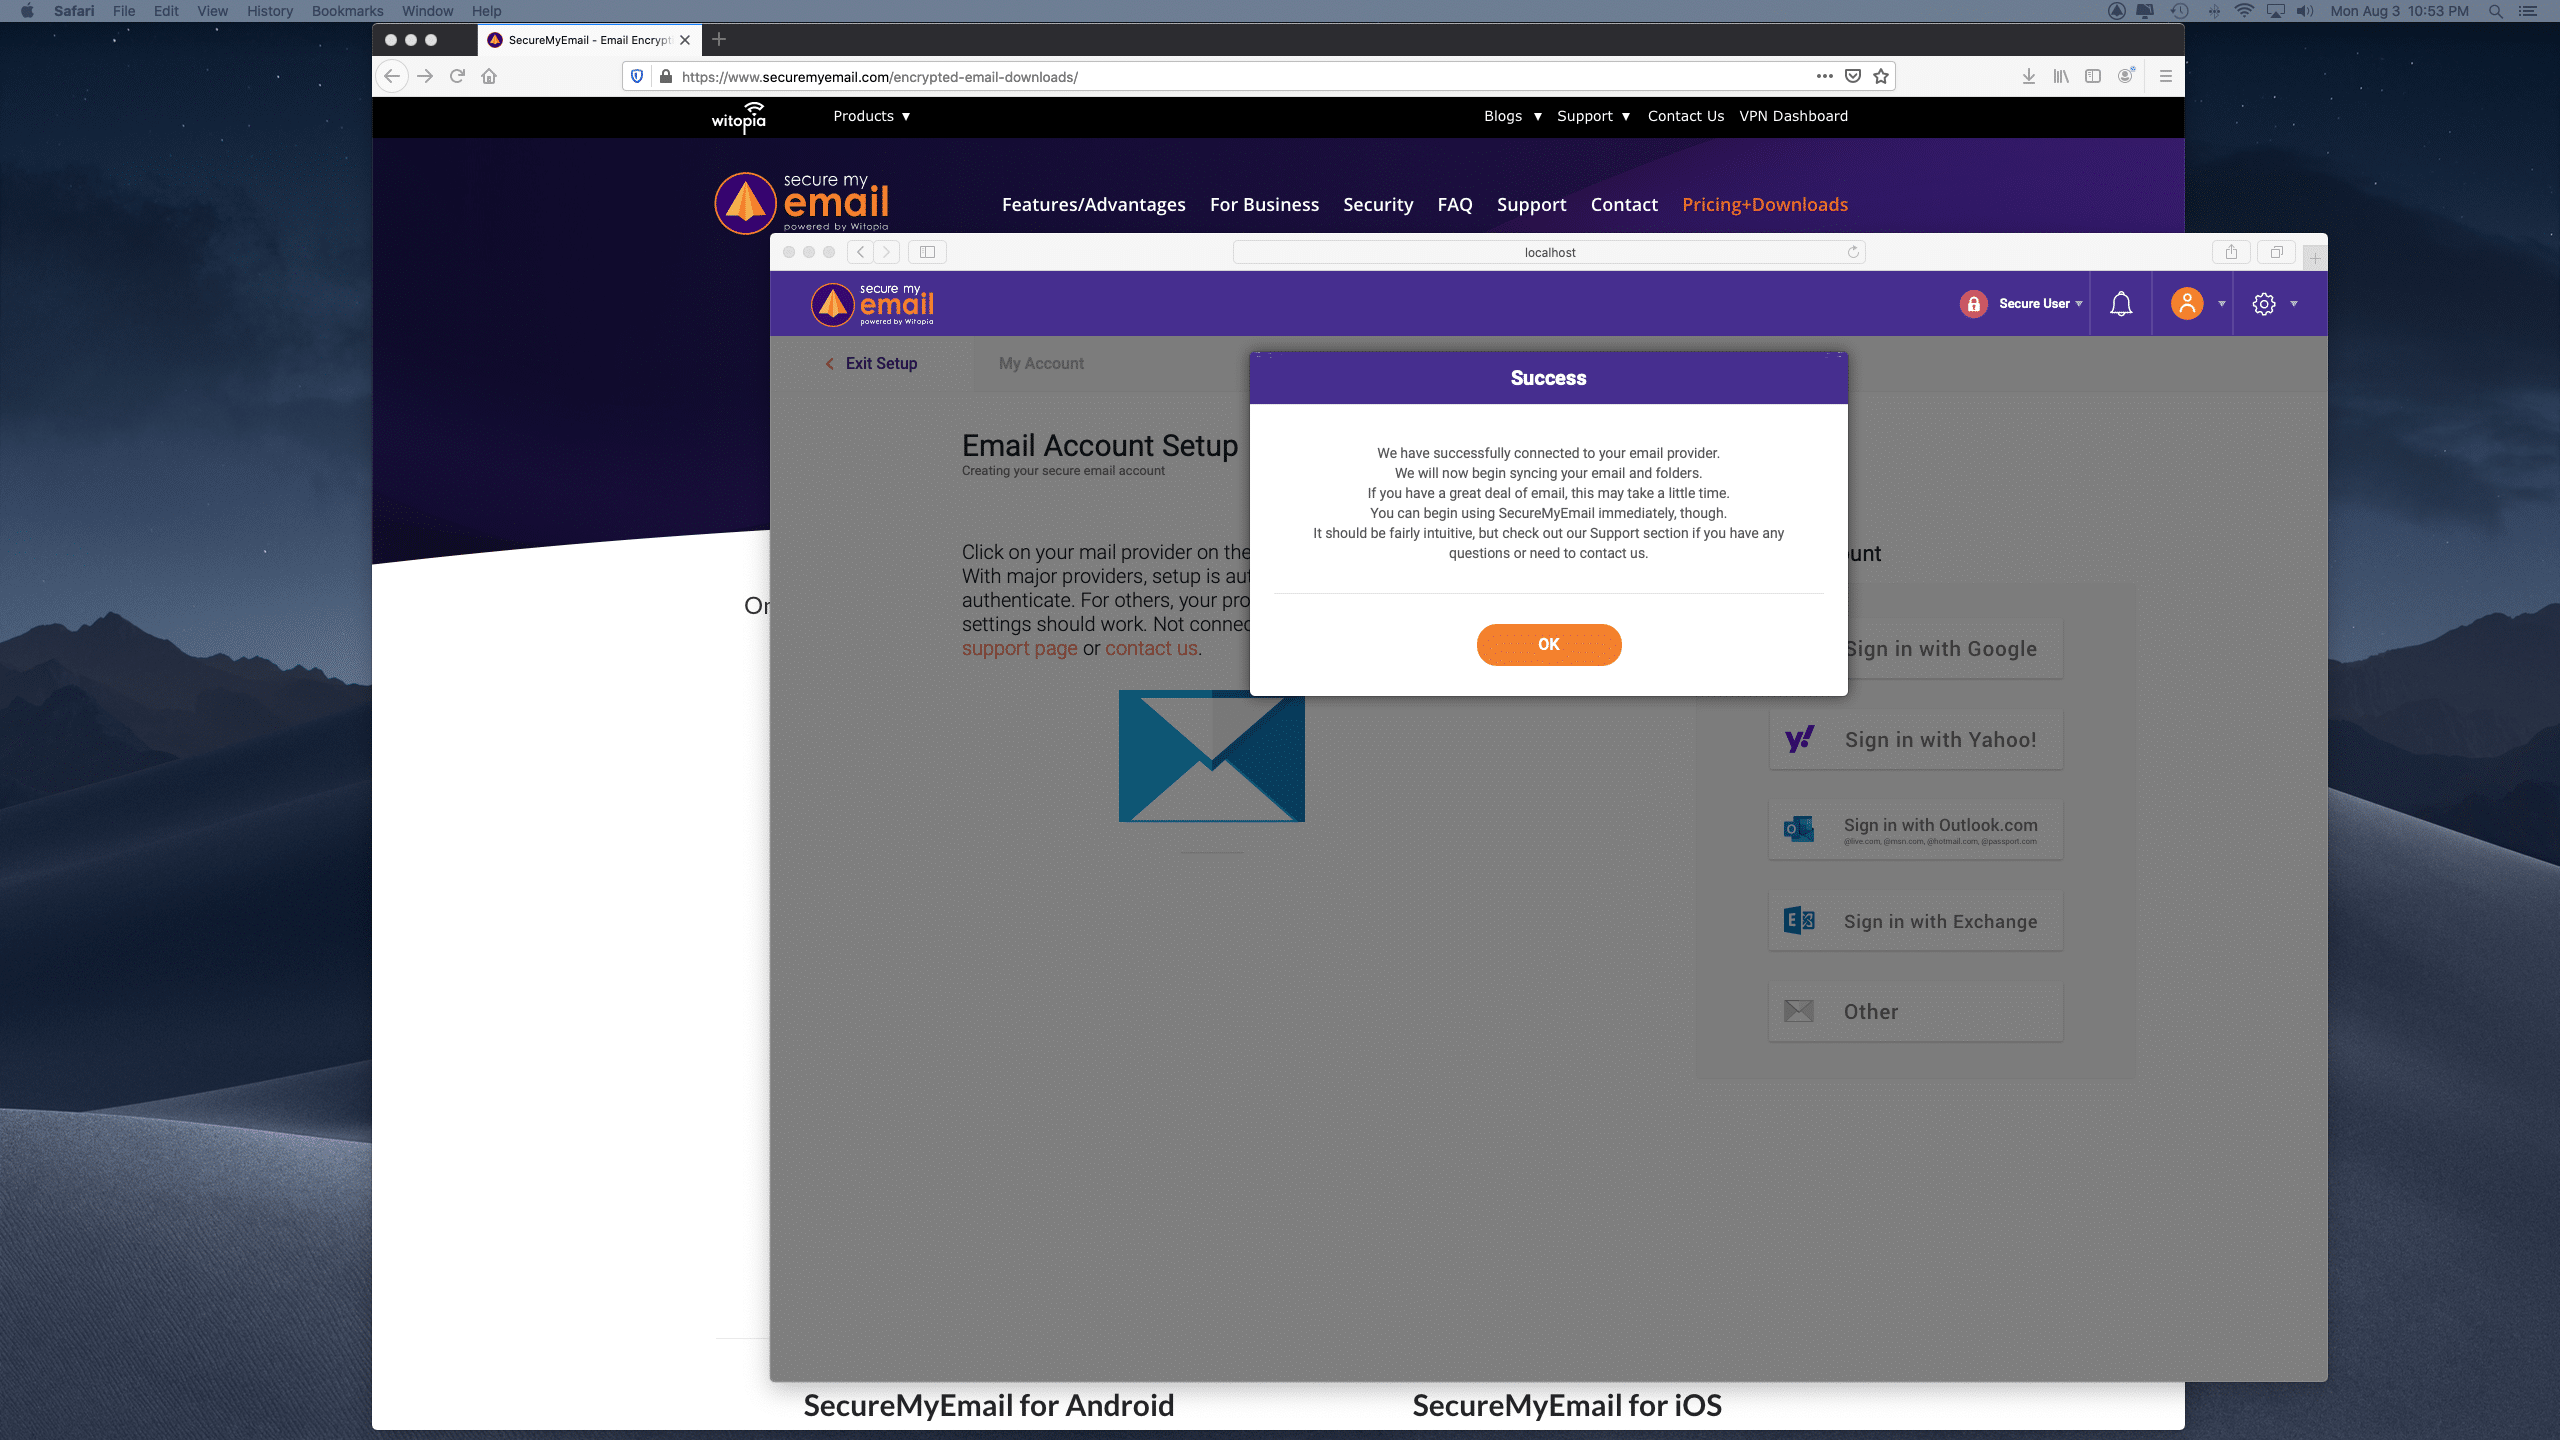Reload the Firefox page
Viewport: 2560px width, 1440px height.
(457, 76)
